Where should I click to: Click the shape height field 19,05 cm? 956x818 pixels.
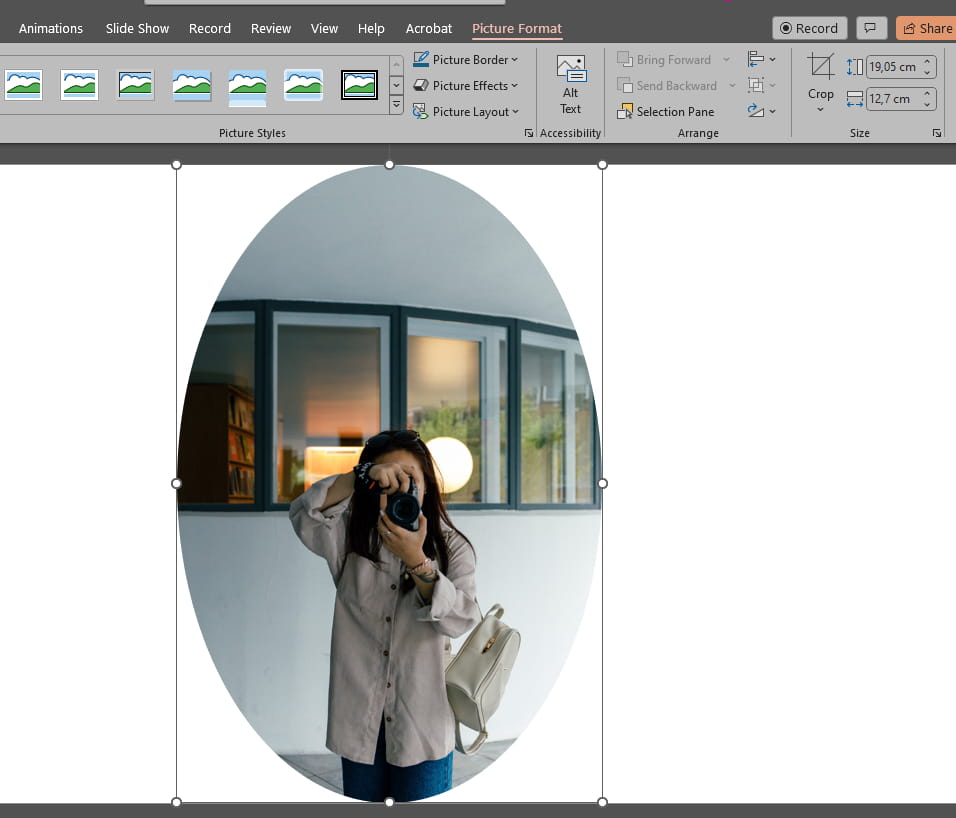[893, 67]
